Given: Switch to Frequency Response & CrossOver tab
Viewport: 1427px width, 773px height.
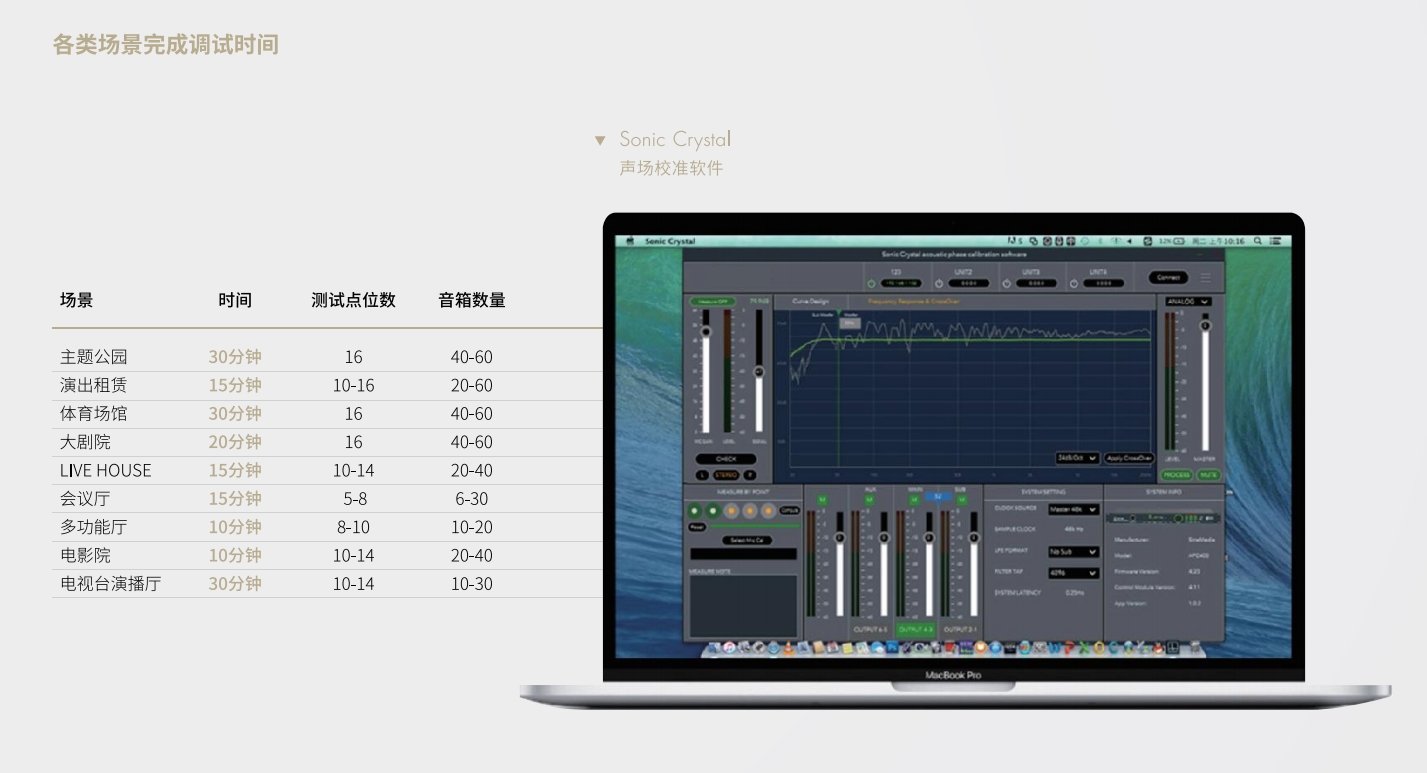Looking at the screenshot, I should (914, 301).
